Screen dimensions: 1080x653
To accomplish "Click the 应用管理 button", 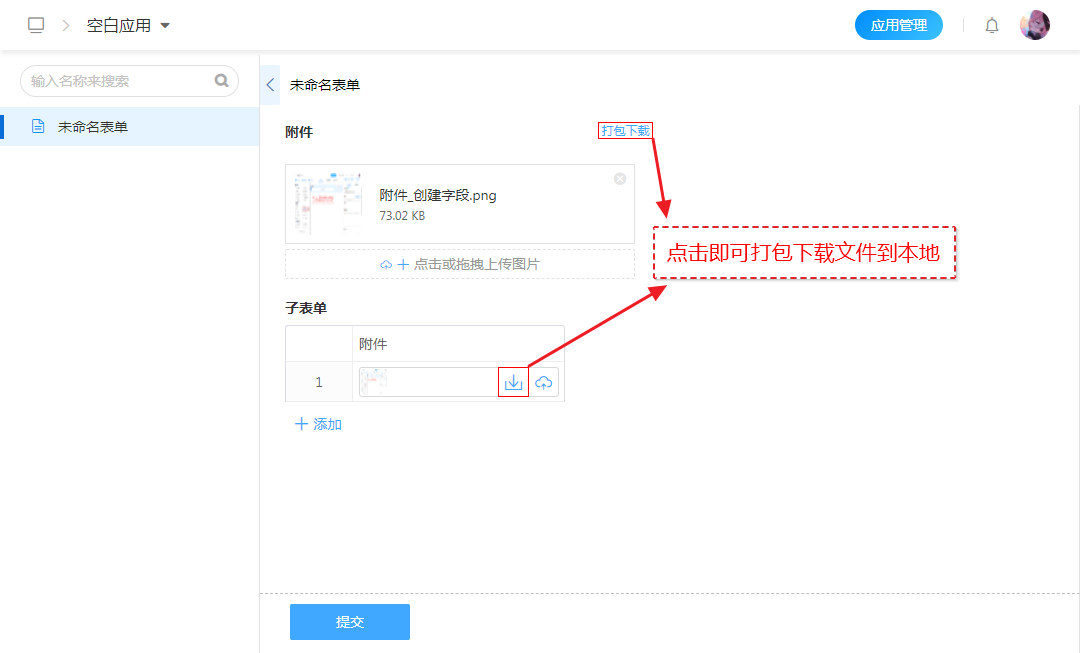I will pos(898,25).
